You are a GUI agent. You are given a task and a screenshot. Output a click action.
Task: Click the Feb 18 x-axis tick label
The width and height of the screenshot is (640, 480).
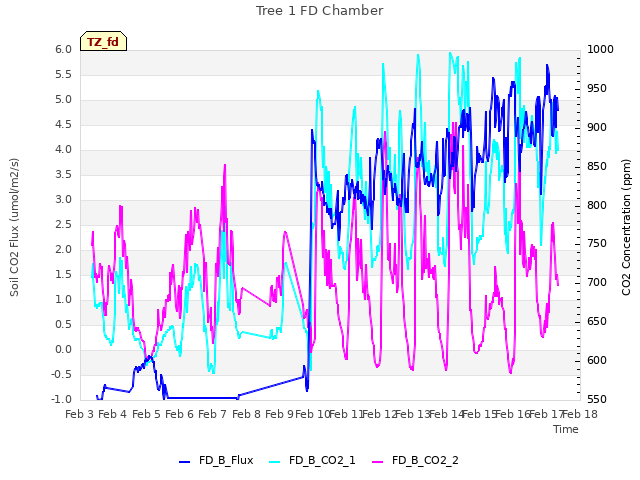coord(580,414)
